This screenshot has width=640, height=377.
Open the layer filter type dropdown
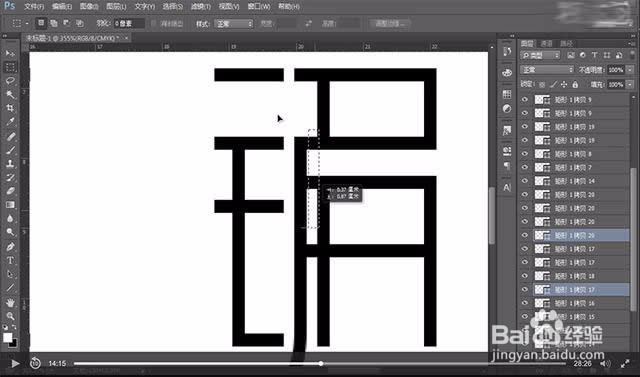[541, 55]
